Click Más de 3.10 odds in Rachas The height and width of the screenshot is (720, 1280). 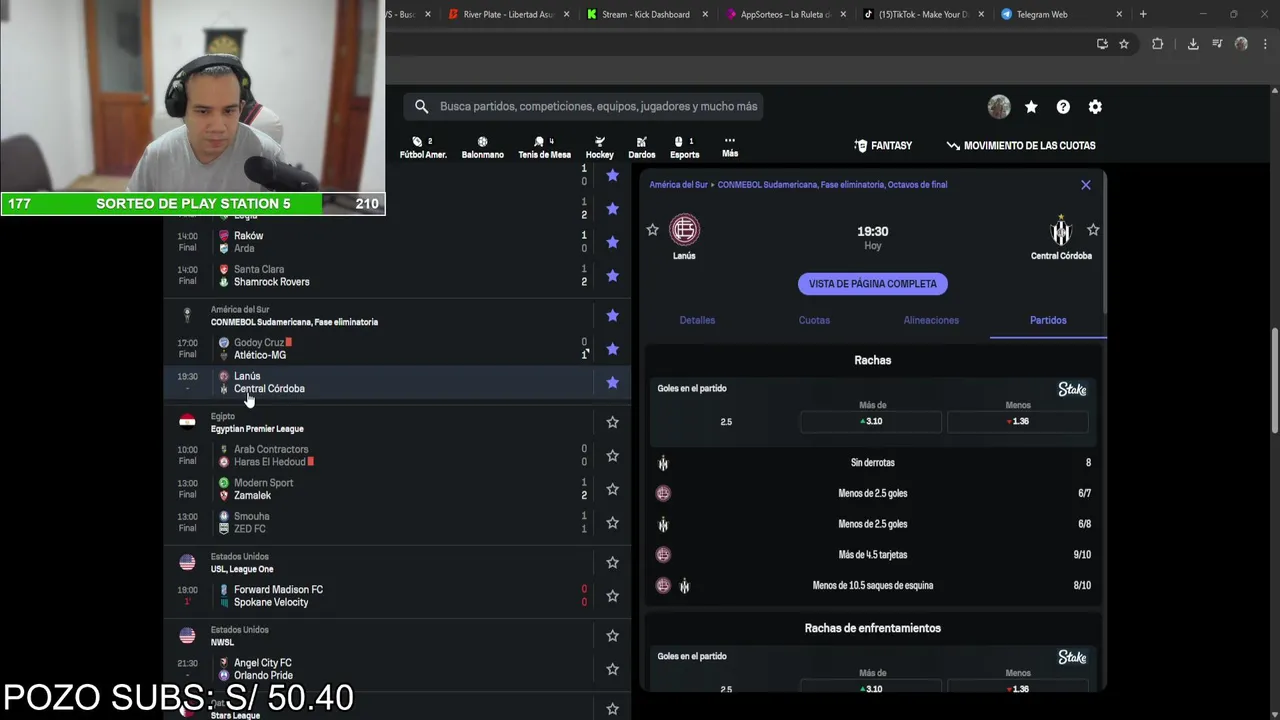point(872,421)
